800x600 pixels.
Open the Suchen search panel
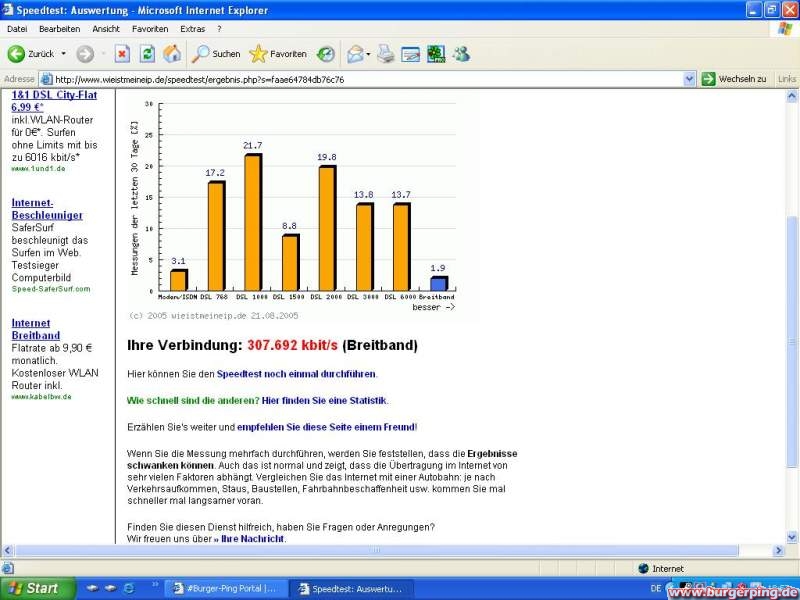[217, 54]
